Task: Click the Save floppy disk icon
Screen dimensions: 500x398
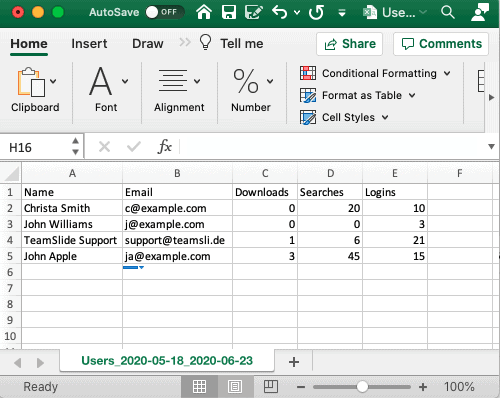Action: 229,12
